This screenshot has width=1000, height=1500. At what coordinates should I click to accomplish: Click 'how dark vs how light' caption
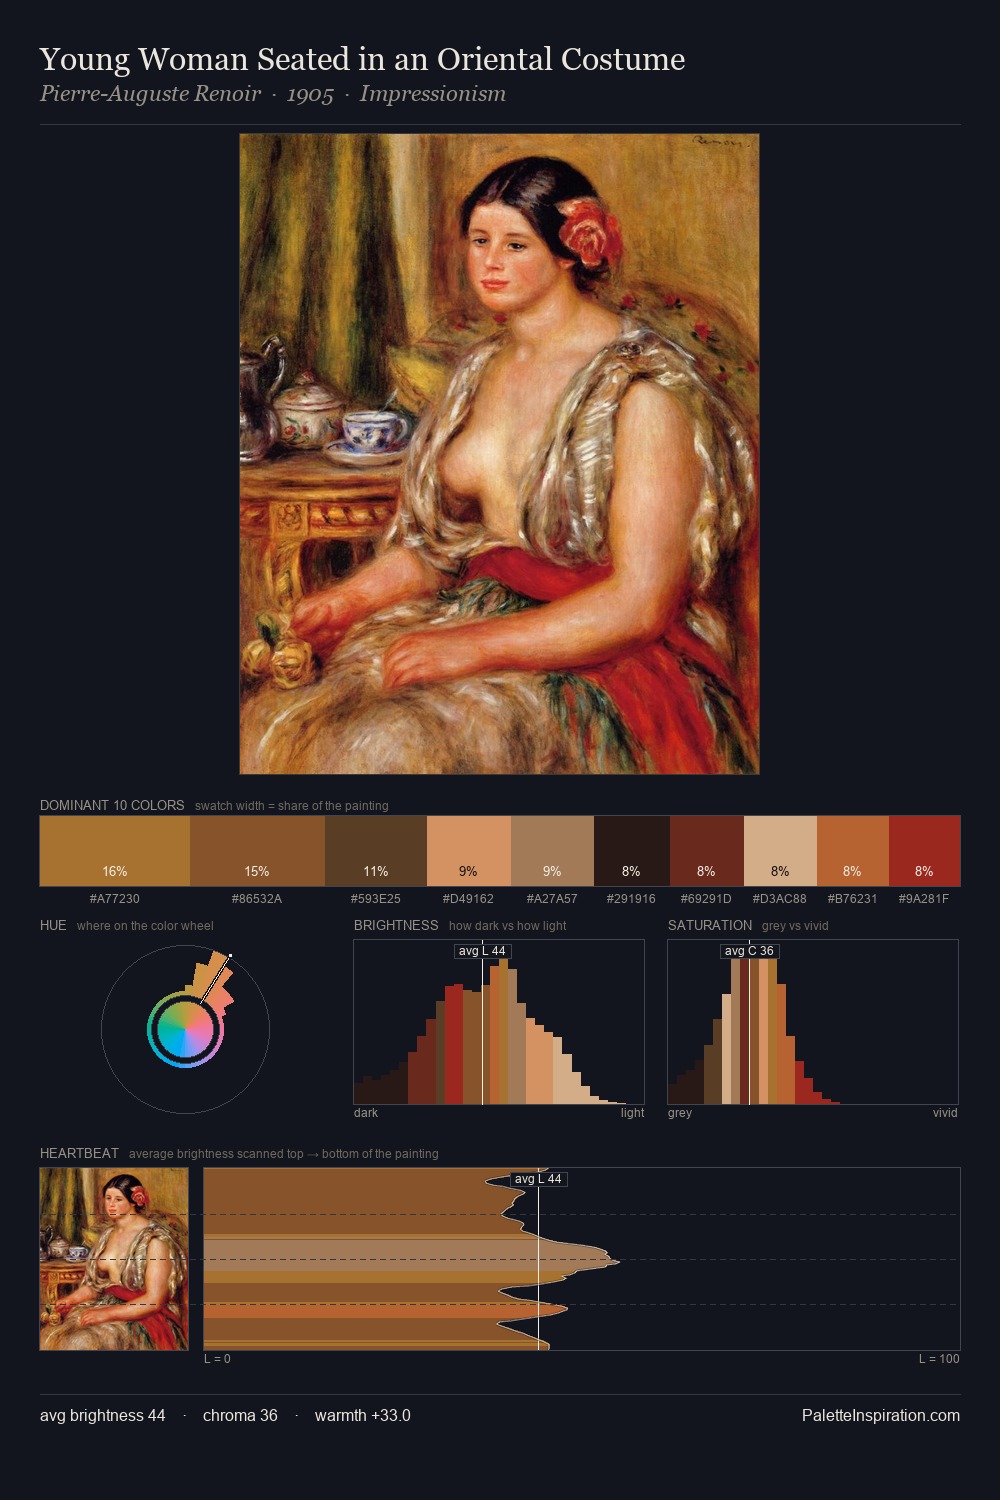point(507,926)
